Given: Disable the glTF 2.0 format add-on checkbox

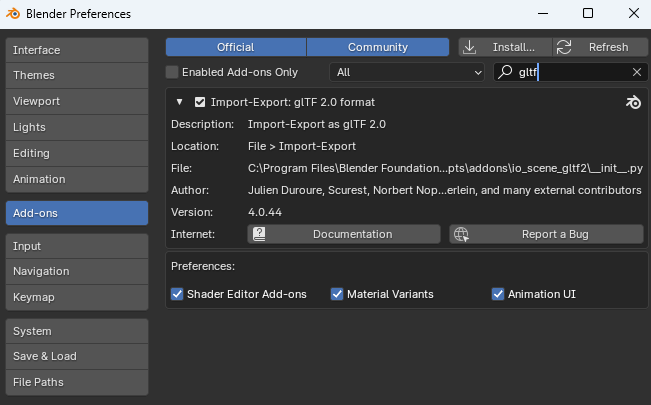Looking at the screenshot, I should (x=200, y=102).
